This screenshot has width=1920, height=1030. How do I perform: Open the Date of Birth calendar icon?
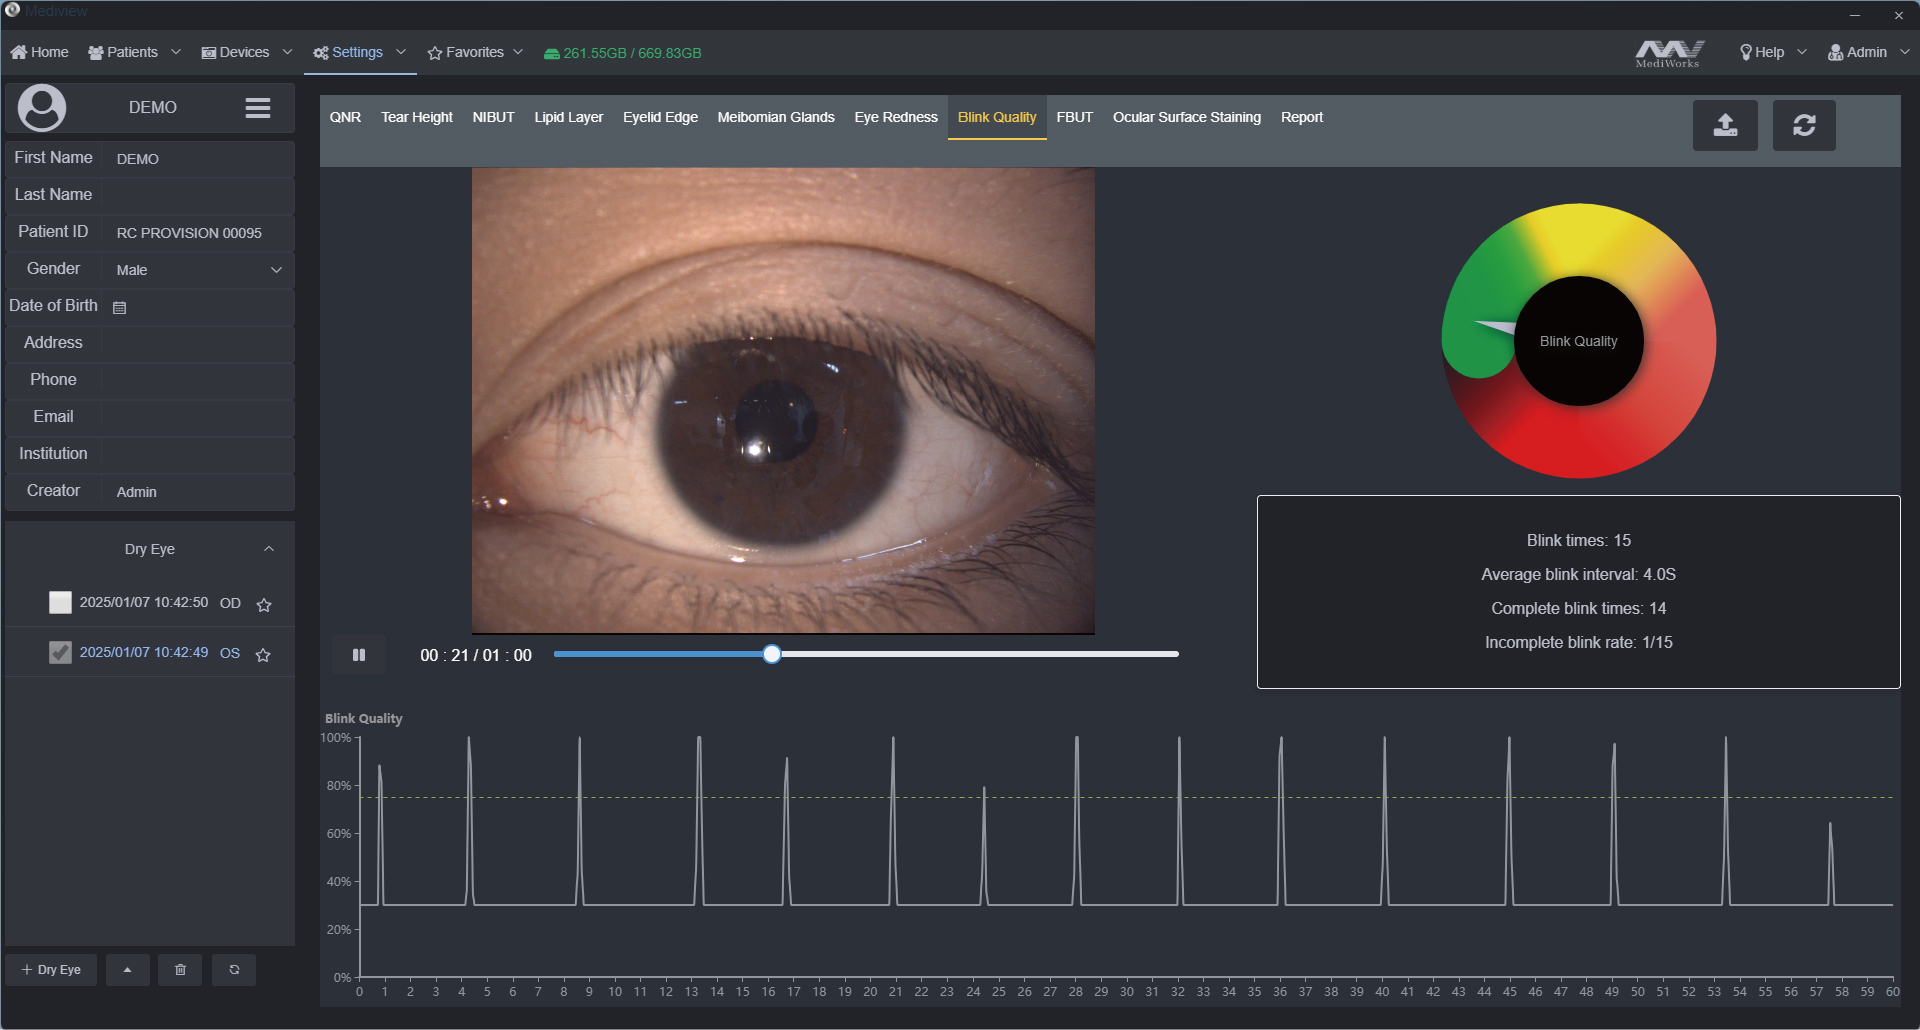(x=120, y=307)
